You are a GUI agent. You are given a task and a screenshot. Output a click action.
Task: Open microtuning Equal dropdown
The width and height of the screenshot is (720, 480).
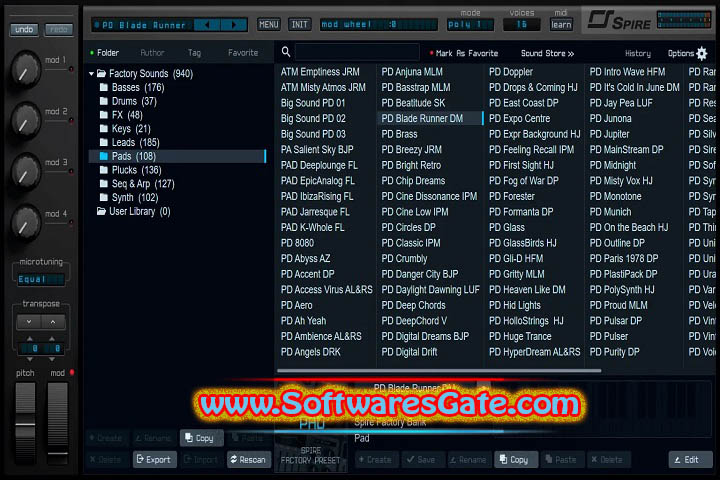(40, 279)
